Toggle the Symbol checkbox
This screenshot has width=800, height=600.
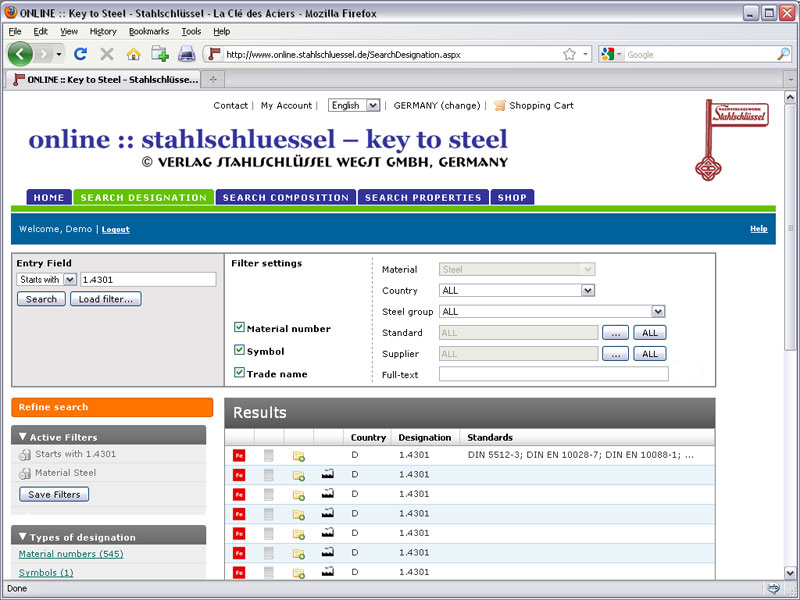click(x=239, y=349)
